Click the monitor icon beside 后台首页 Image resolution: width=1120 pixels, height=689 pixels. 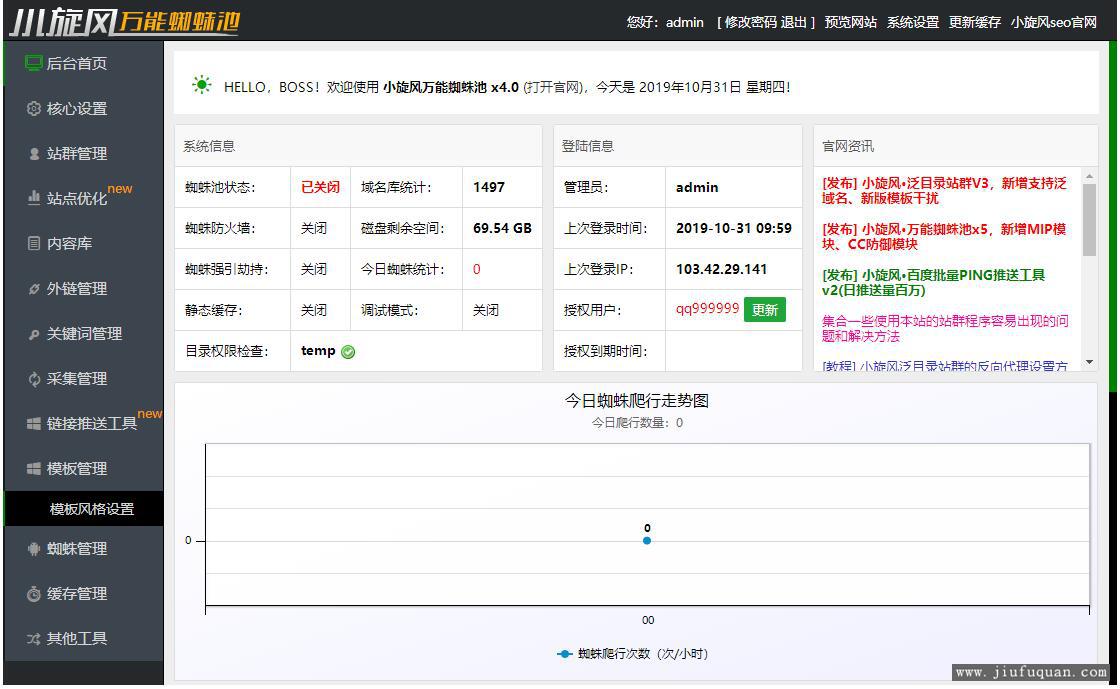tap(34, 63)
